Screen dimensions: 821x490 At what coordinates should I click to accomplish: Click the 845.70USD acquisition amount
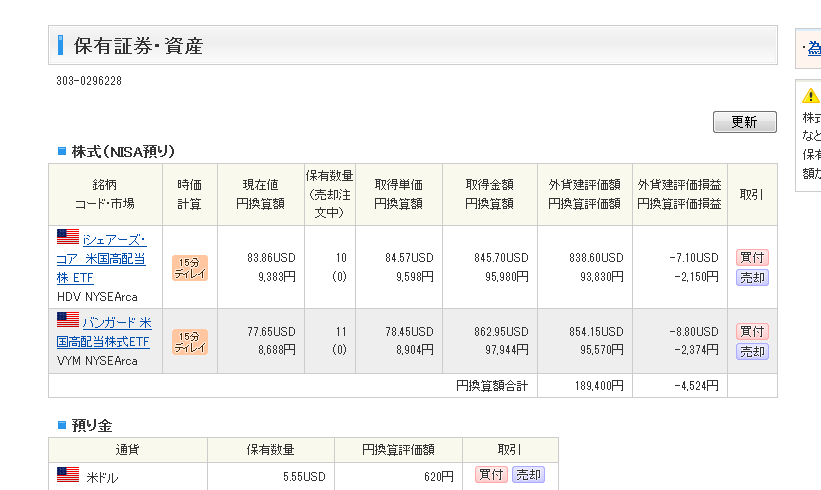coord(501,258)
